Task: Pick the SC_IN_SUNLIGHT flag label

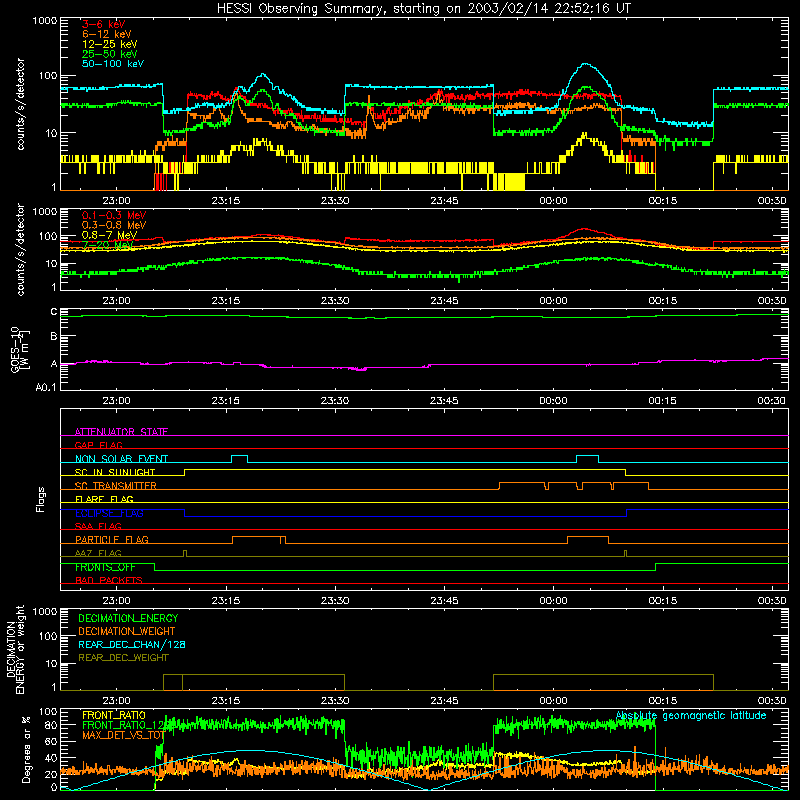Action: [x=115, y=472]
